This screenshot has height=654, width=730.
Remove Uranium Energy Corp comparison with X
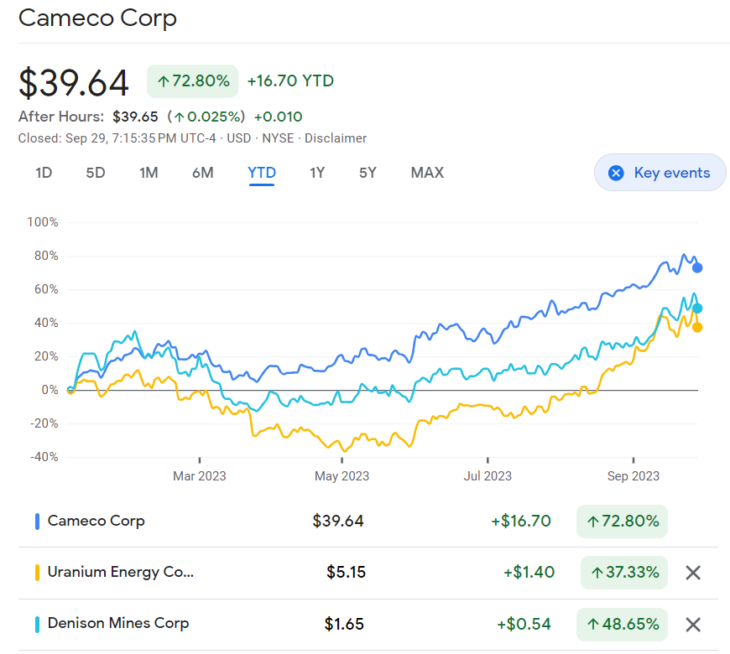tap(692, 573)
